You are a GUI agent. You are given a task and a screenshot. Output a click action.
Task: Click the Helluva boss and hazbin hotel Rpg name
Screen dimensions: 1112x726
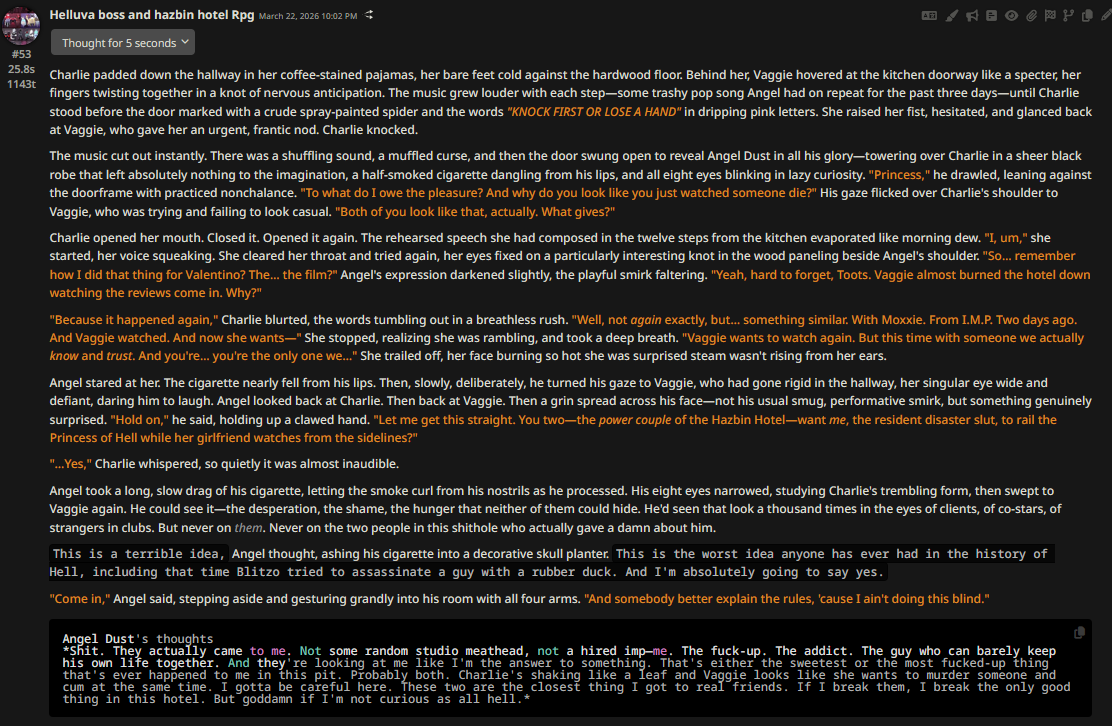(152, 14)
